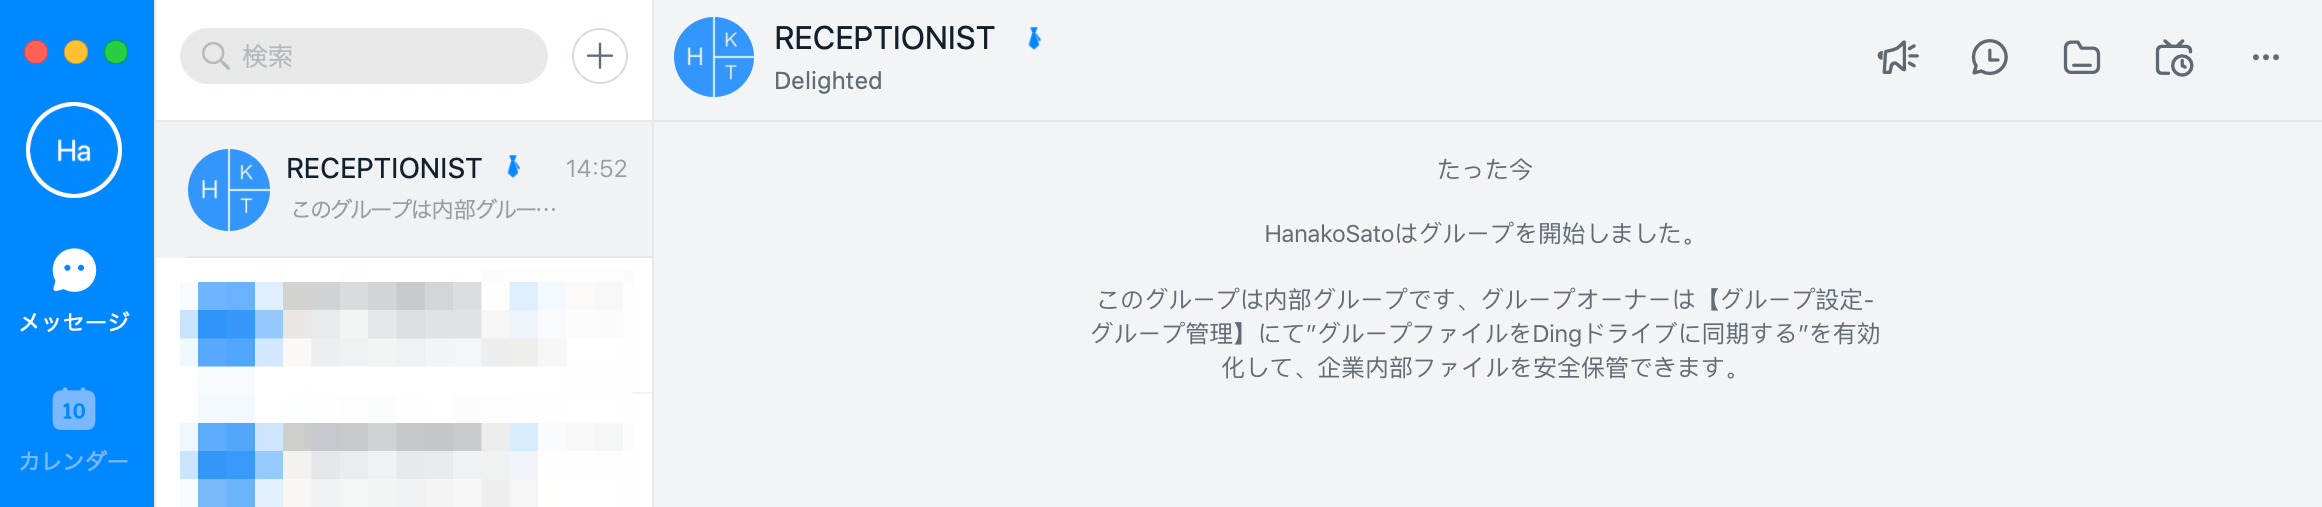Viewport: 2322px width, 507px height.
Task: Open the Ha profile avatar
Action: point(74,150)
